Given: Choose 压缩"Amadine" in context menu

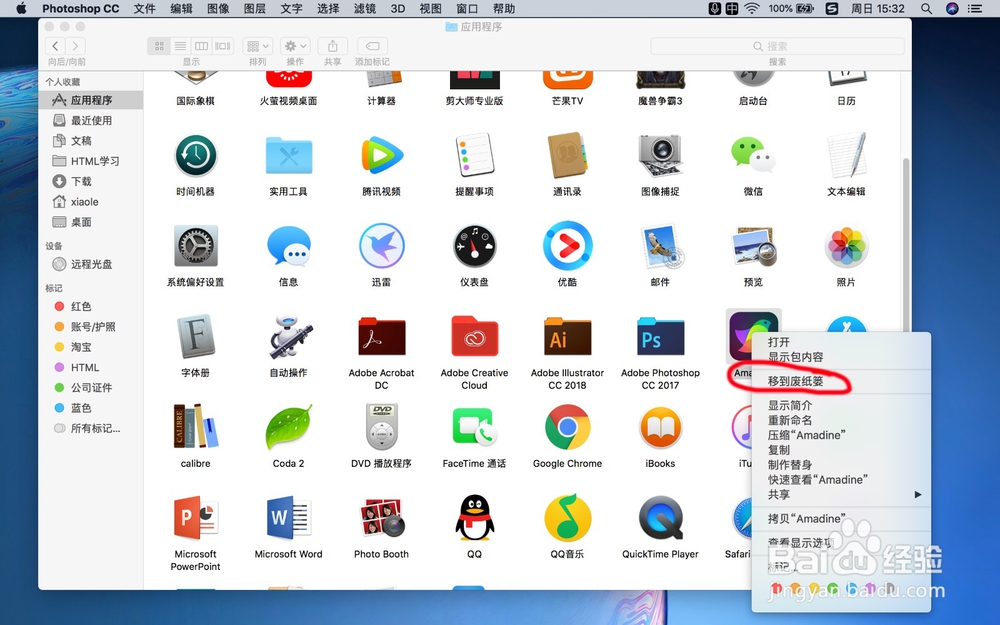Looking at the screenshot, I should pyautogui.click(x=806, y=435).
